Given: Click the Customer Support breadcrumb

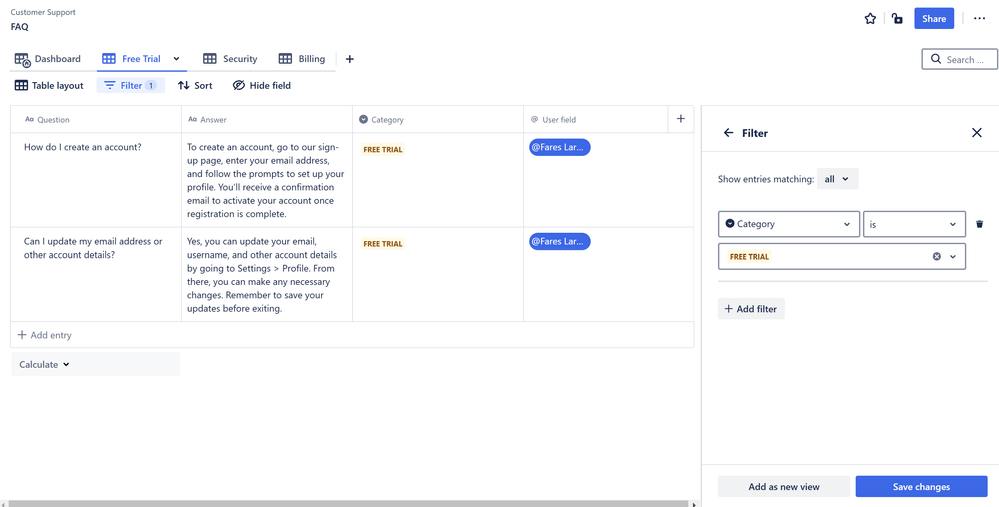Looking at the screenshot, I should [x=43, y=12].
